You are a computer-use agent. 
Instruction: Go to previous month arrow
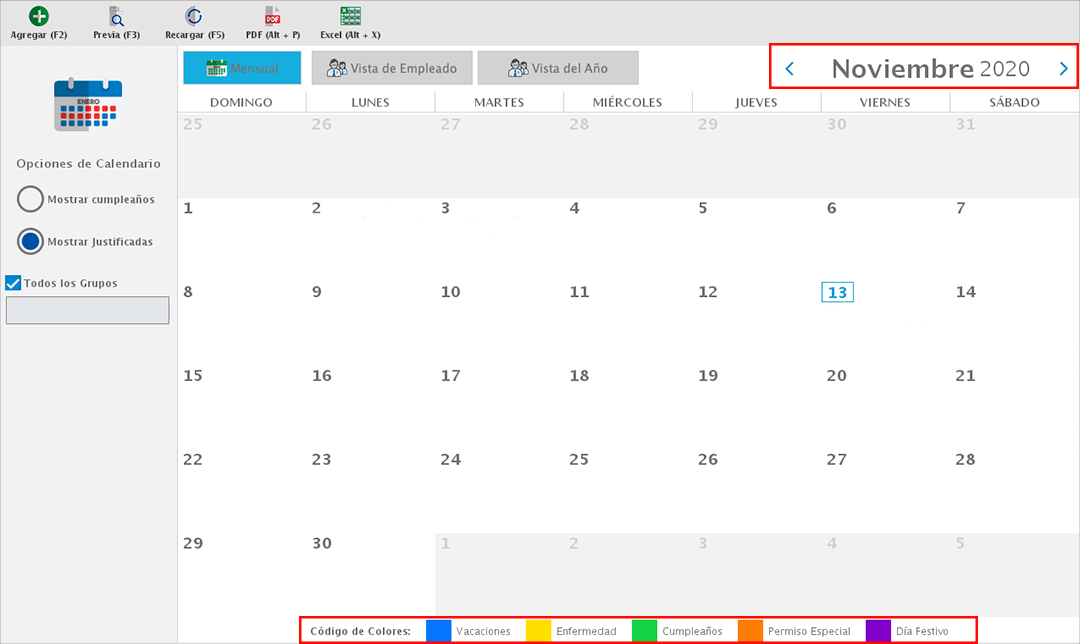click(790, 69)
